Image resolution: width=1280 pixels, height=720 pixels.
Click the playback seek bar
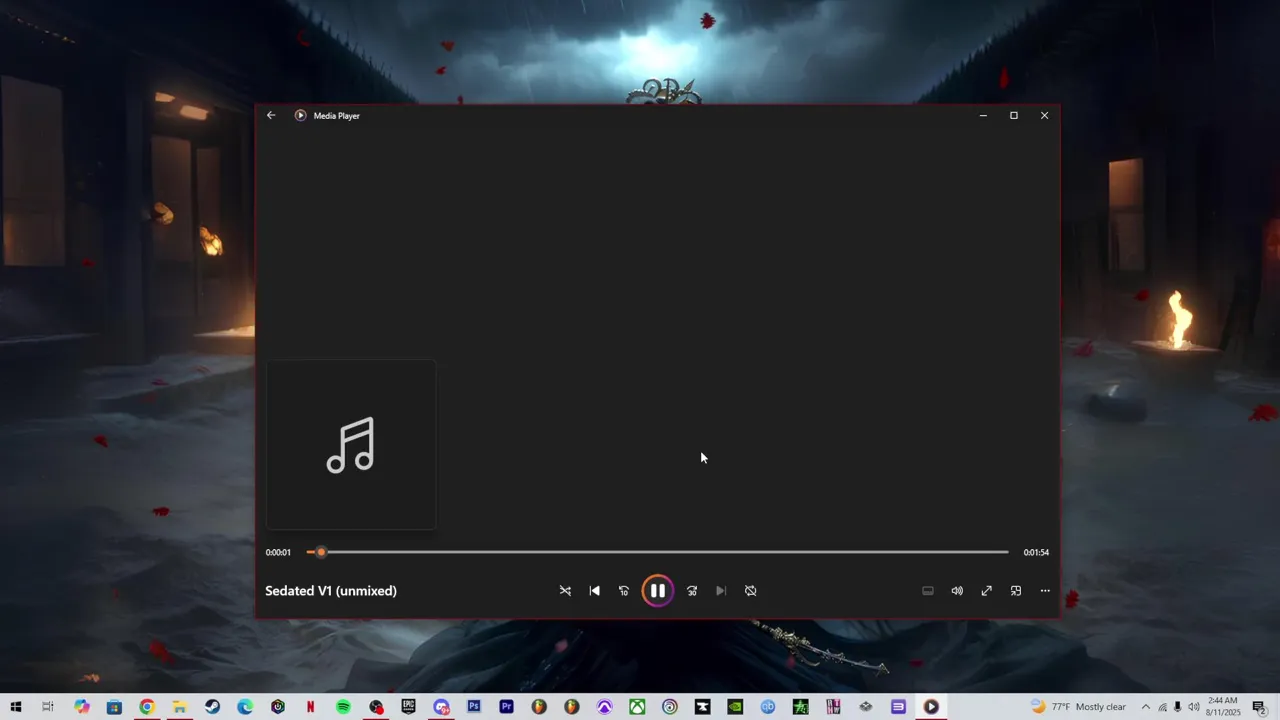point(658,552)
